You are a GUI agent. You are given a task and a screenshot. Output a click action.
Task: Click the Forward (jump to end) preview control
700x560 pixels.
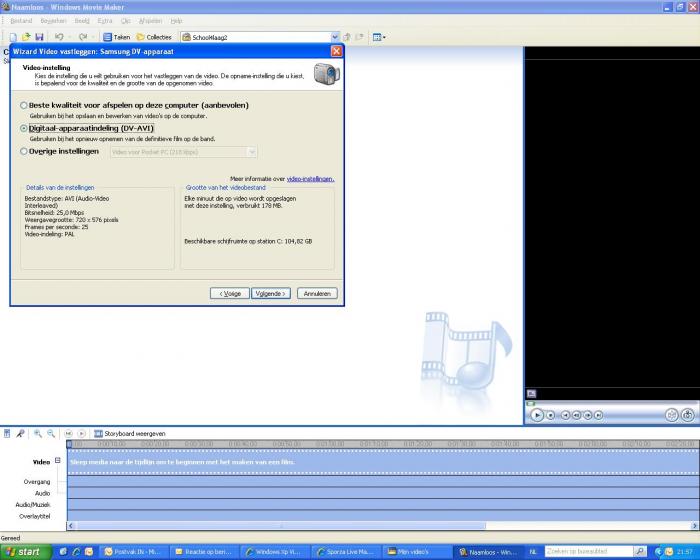(599, 415)
